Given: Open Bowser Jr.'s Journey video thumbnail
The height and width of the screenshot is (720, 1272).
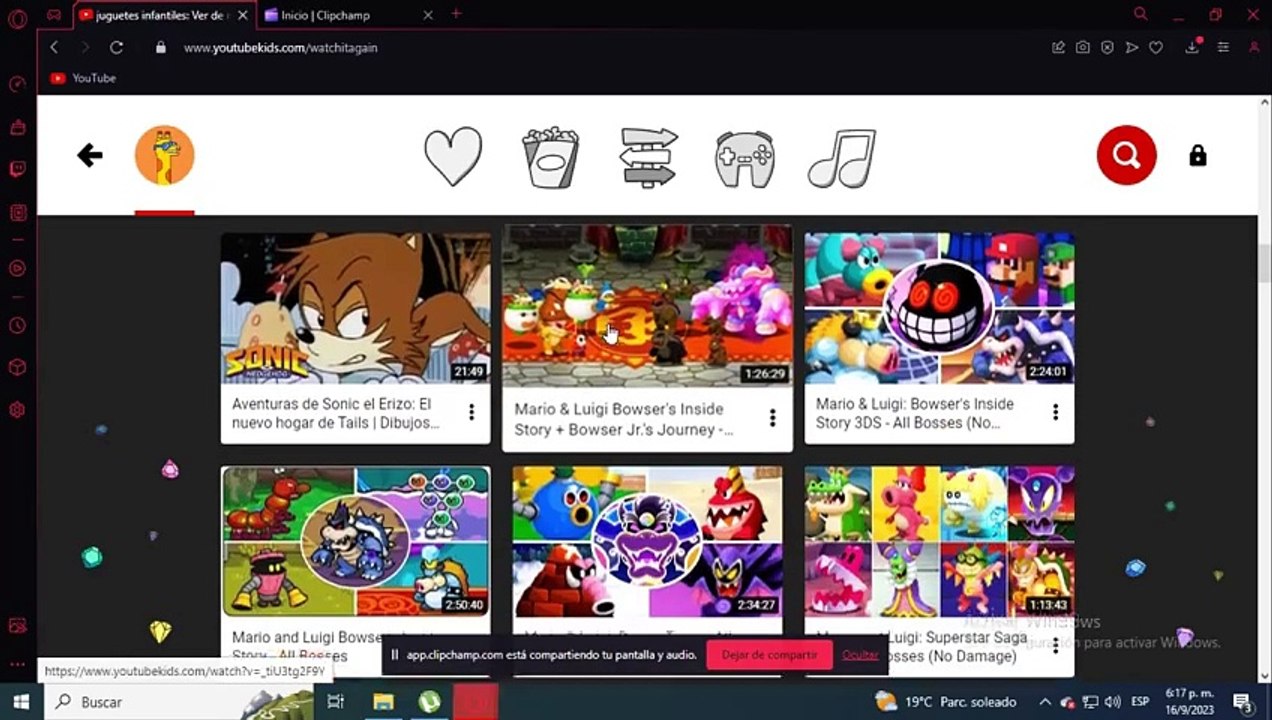Looking at the screenshot, I should tap(647, 306).
